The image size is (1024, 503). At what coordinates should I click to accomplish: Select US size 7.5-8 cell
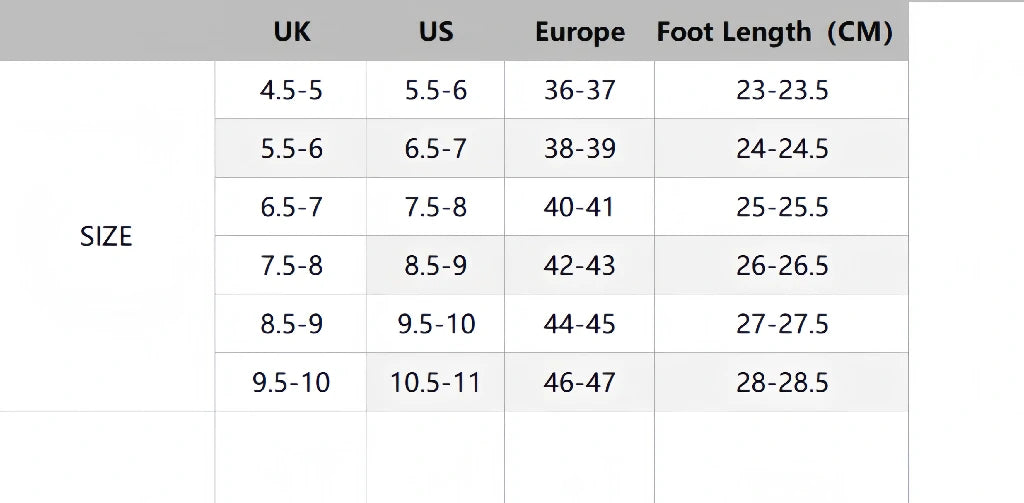point(436,207)
